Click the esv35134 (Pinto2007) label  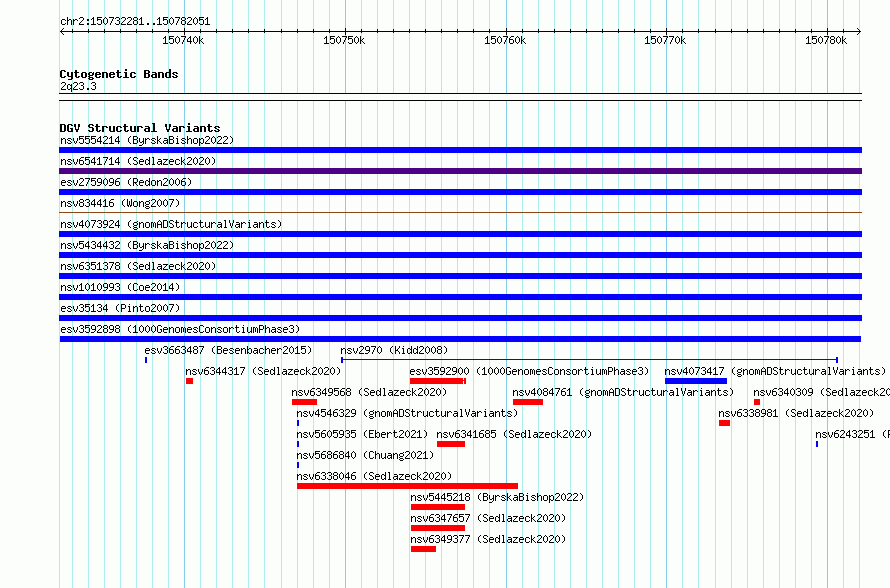[120, 308]
